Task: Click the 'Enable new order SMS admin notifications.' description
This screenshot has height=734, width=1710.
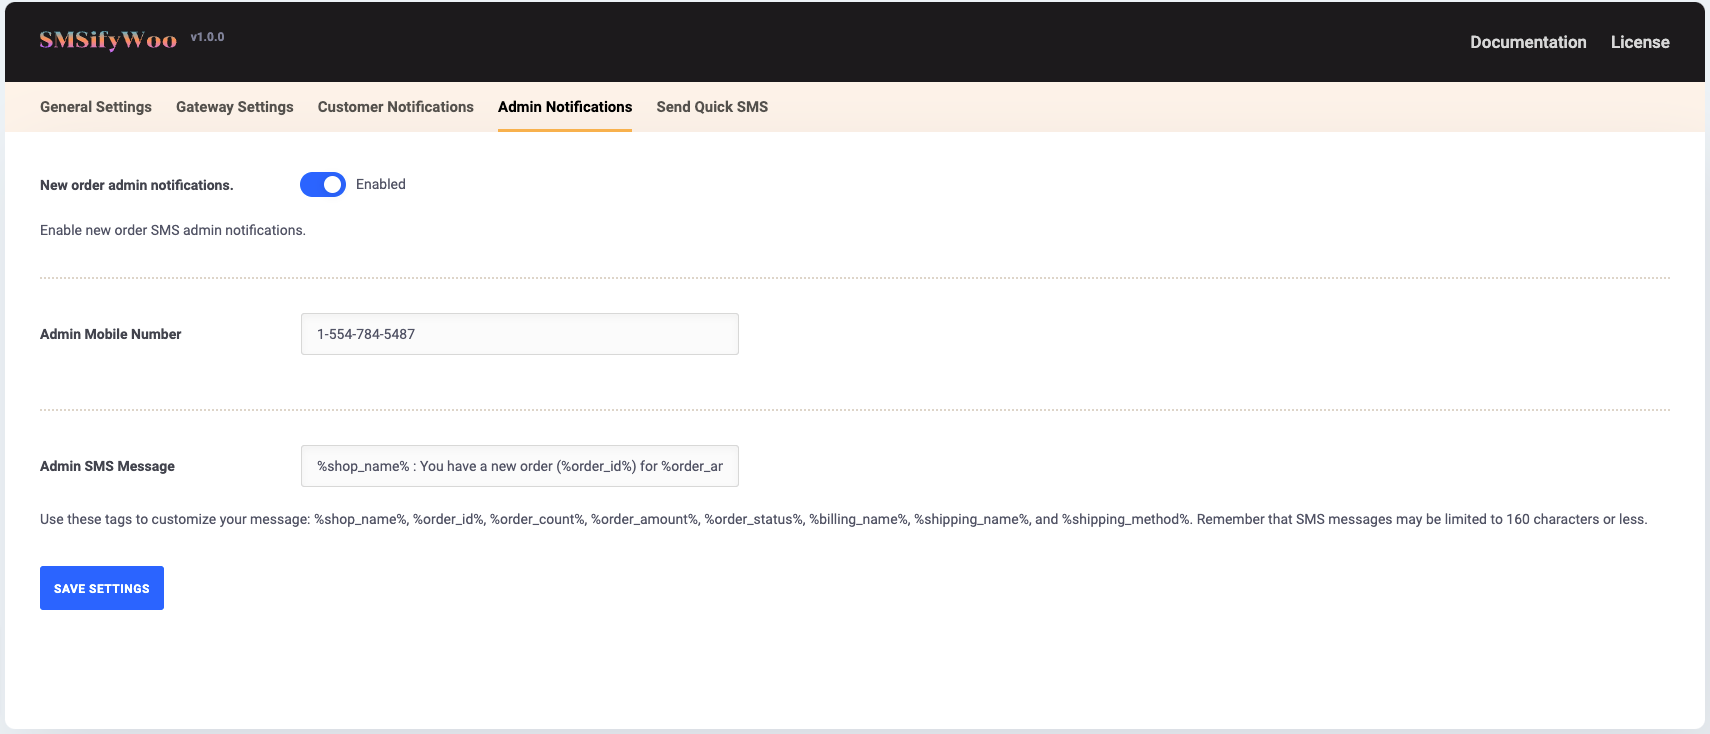Action: click(x=173, y=230)
